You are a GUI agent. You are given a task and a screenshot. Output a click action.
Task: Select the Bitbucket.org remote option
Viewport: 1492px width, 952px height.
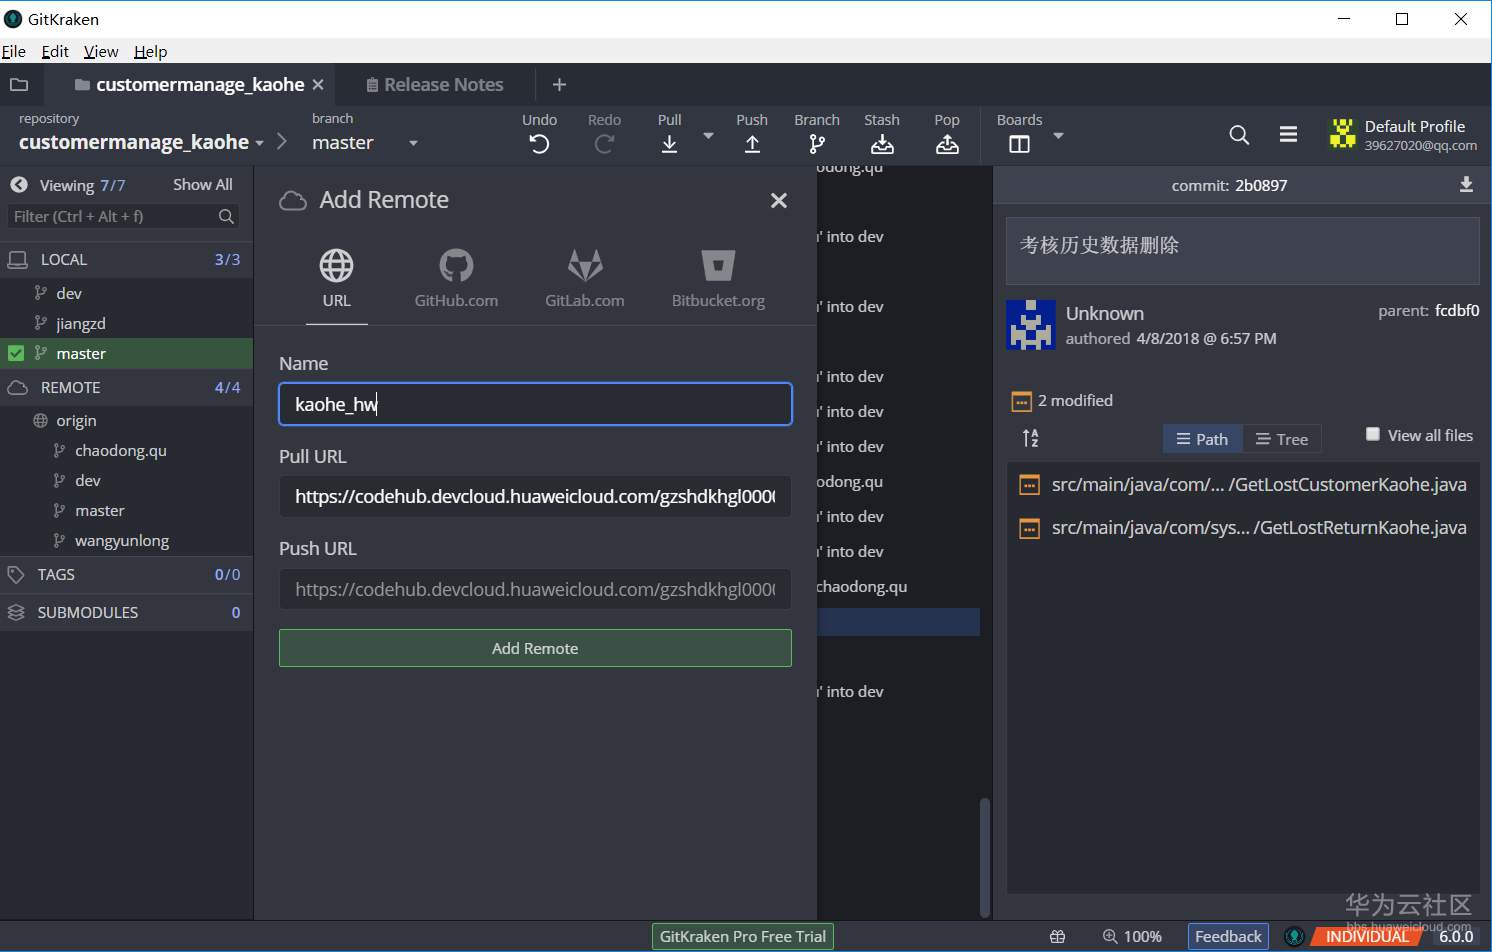point(718,278)
